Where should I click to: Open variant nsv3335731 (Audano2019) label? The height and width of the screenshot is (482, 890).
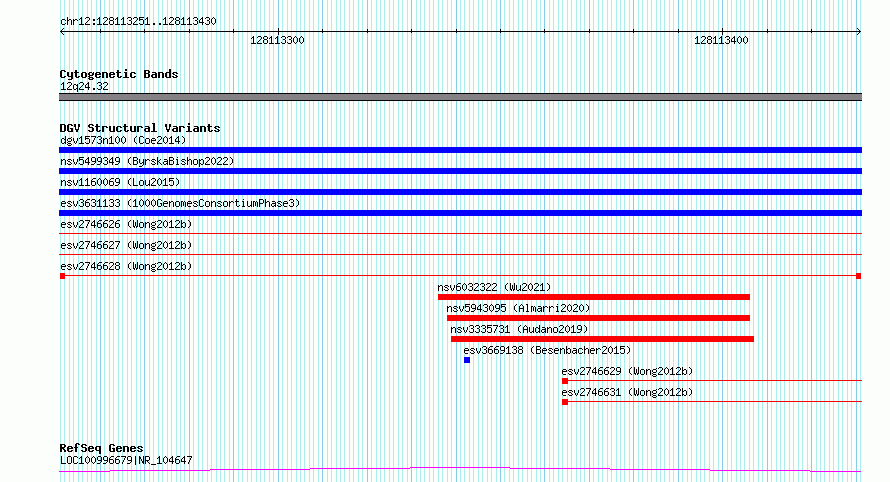click(x=519, y=329)
